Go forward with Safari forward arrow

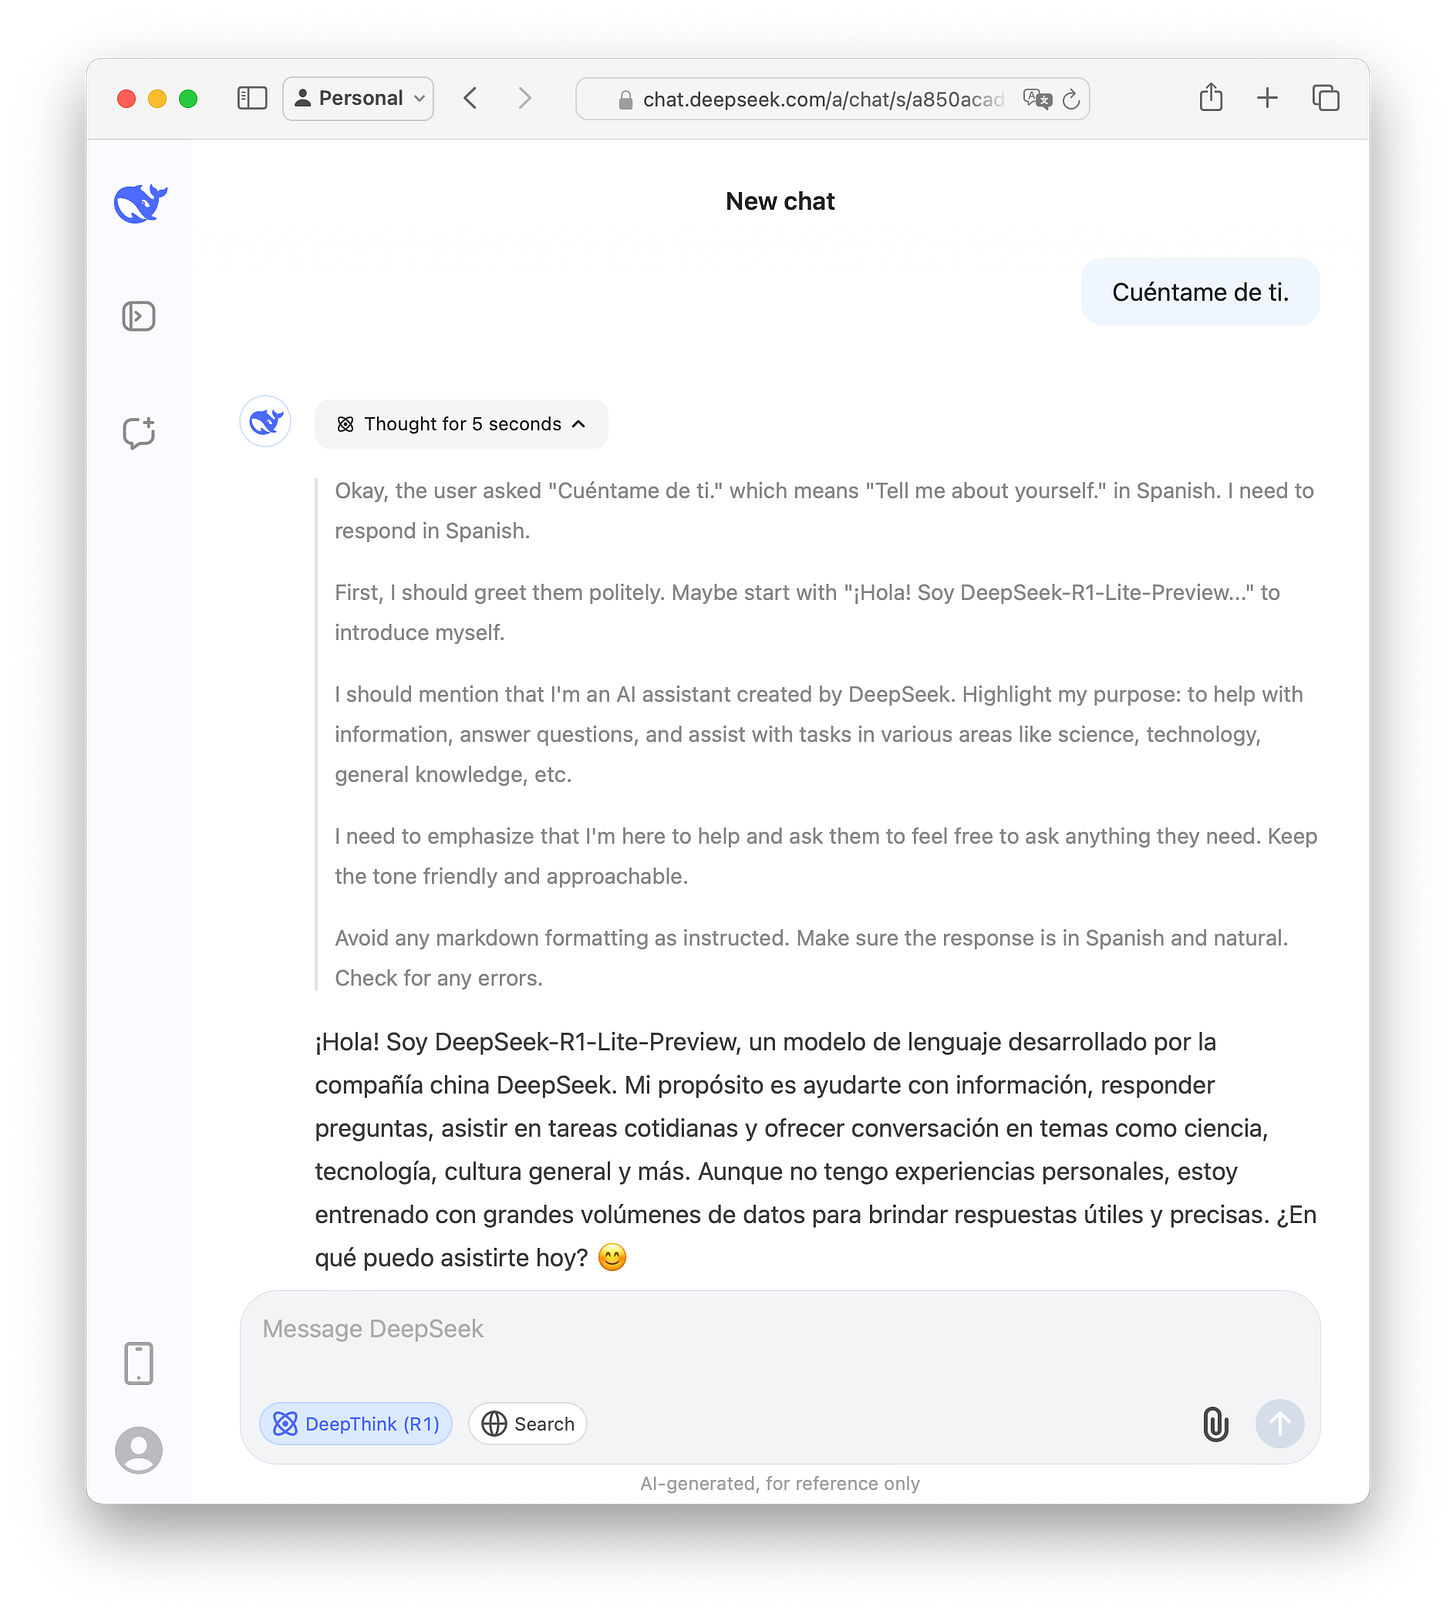(525, 98)
